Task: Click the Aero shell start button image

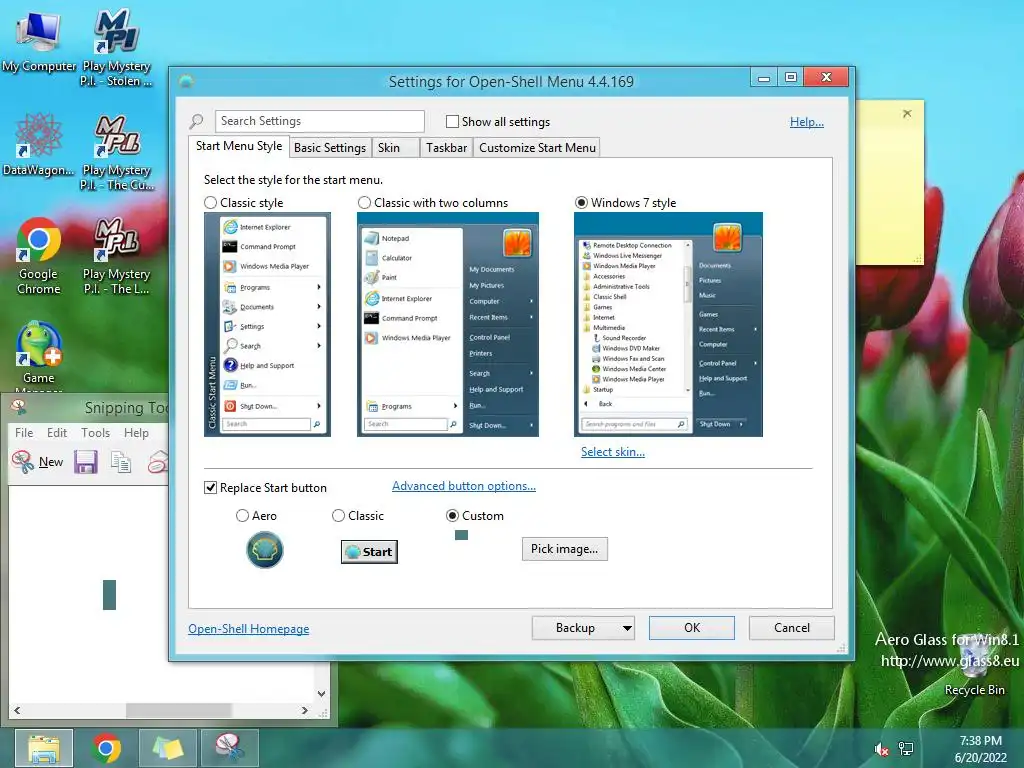Action: pos(264,550)
